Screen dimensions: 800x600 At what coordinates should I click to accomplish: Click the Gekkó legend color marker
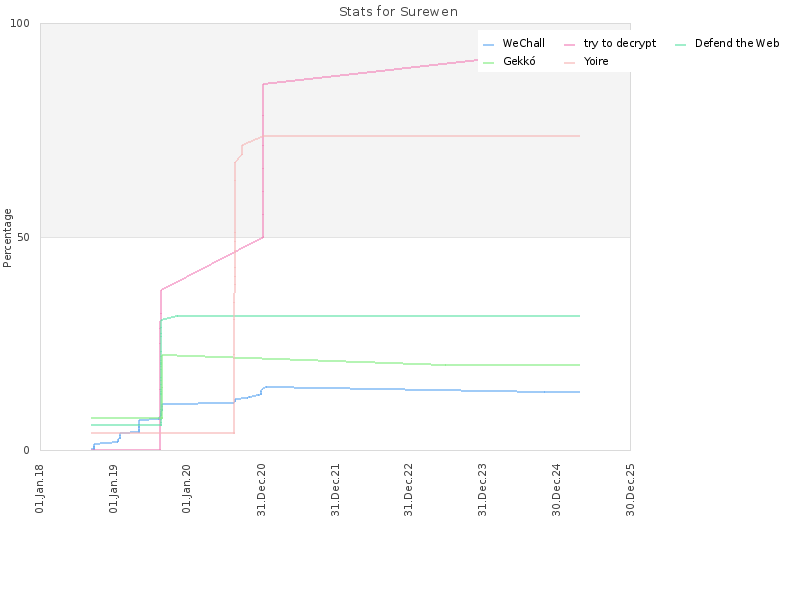coord(488,62)
